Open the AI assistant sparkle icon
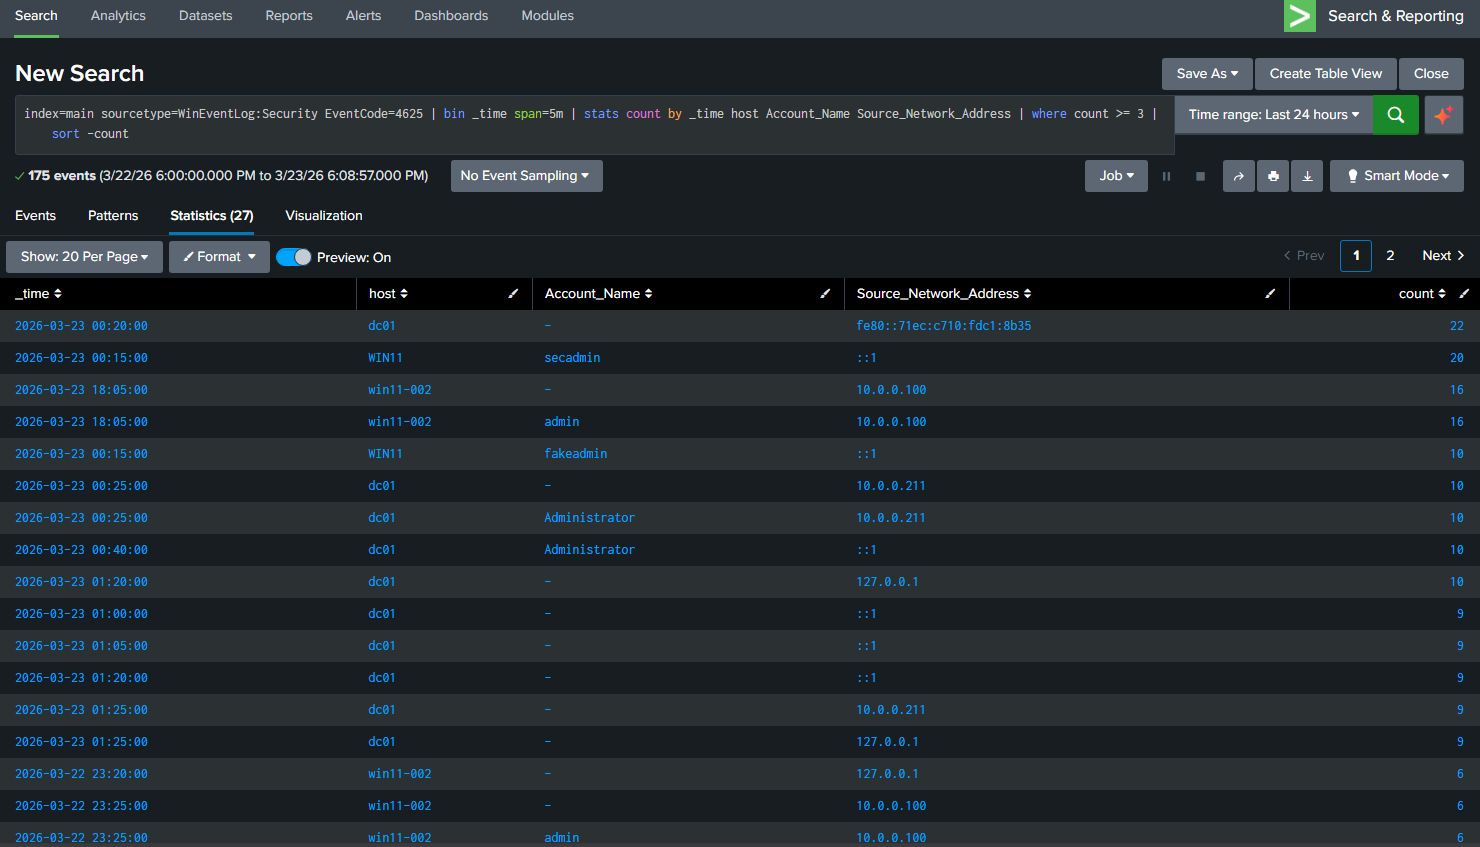 coord(1444,114)
